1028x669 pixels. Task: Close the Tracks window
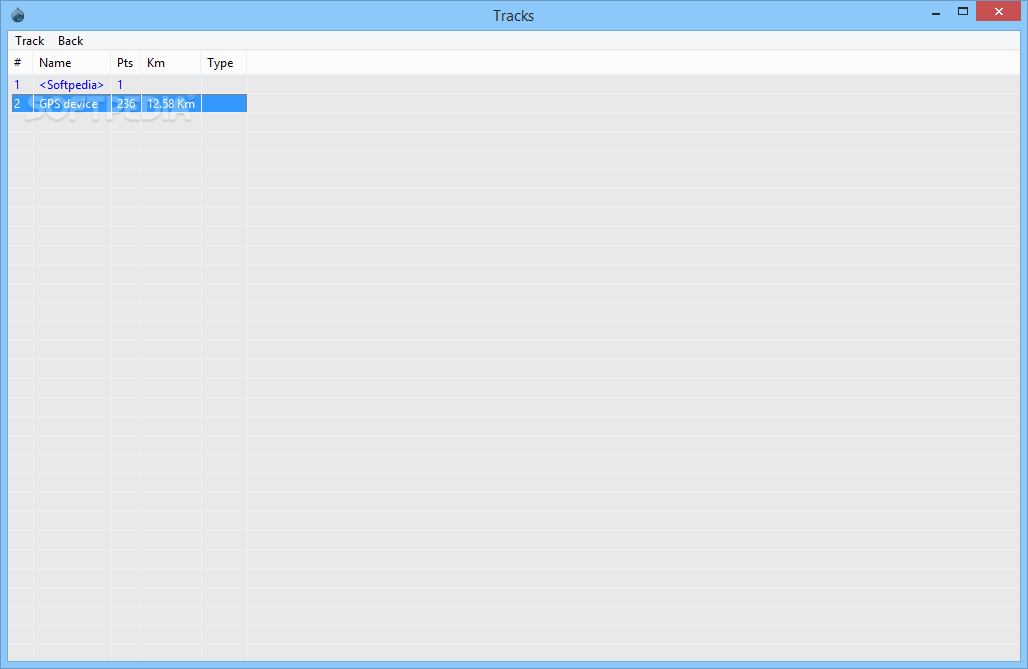[998, 11]
